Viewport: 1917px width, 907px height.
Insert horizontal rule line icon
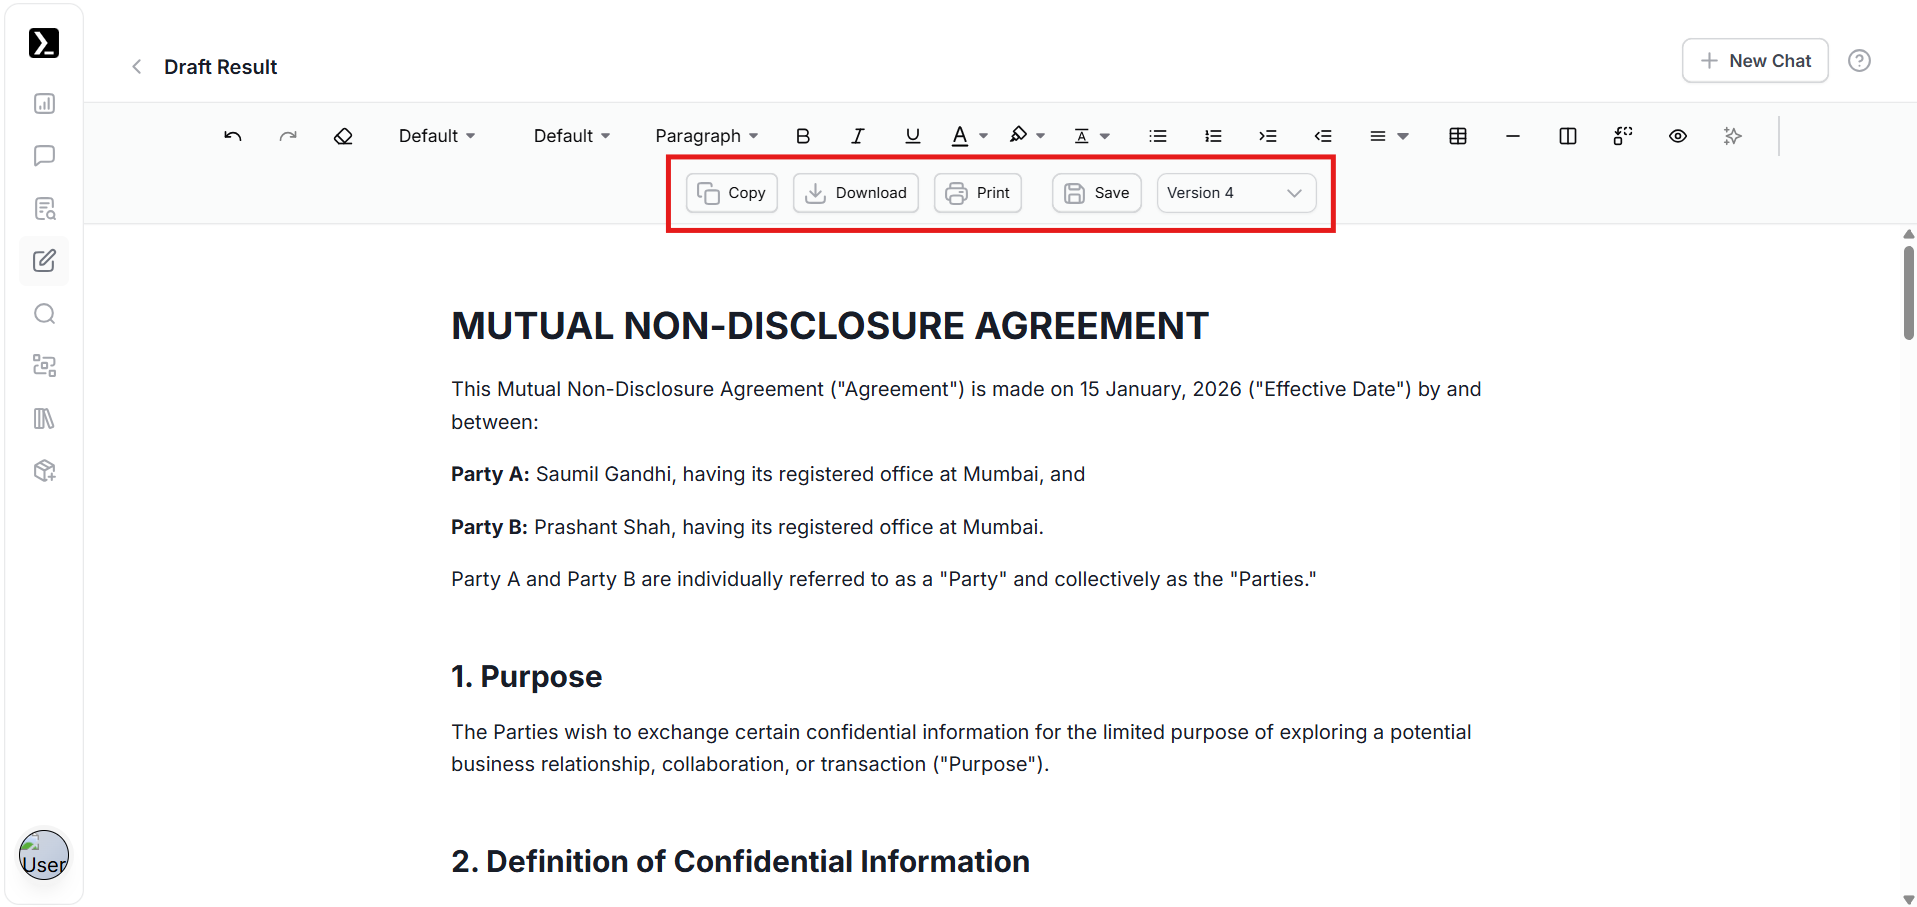(x=1512, y=136)
